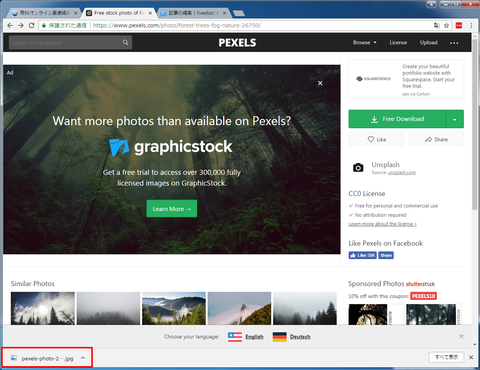Close the graphicstock ad with the X
This screenshot has height=370, width=480.
(320, 83)
